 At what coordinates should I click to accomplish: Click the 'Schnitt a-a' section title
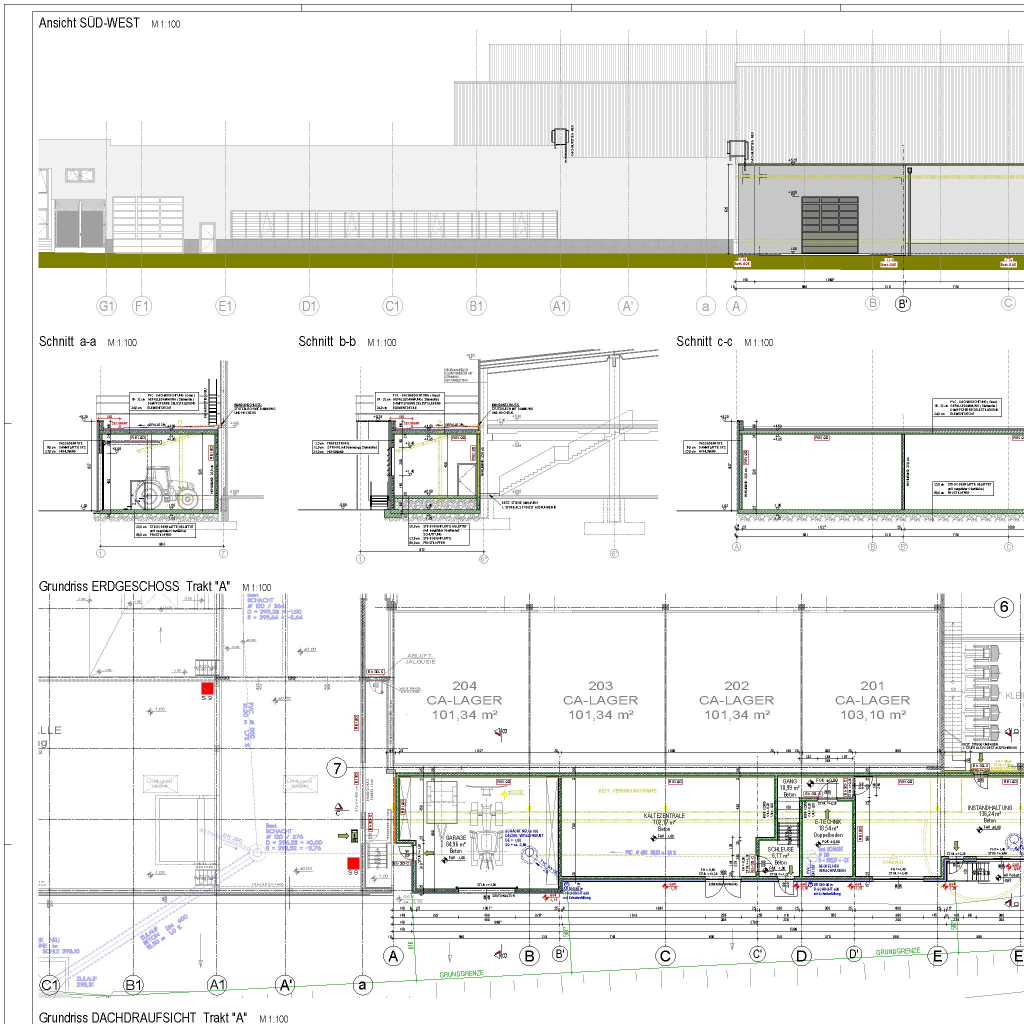pyautogui.click(x=67, y=342)
